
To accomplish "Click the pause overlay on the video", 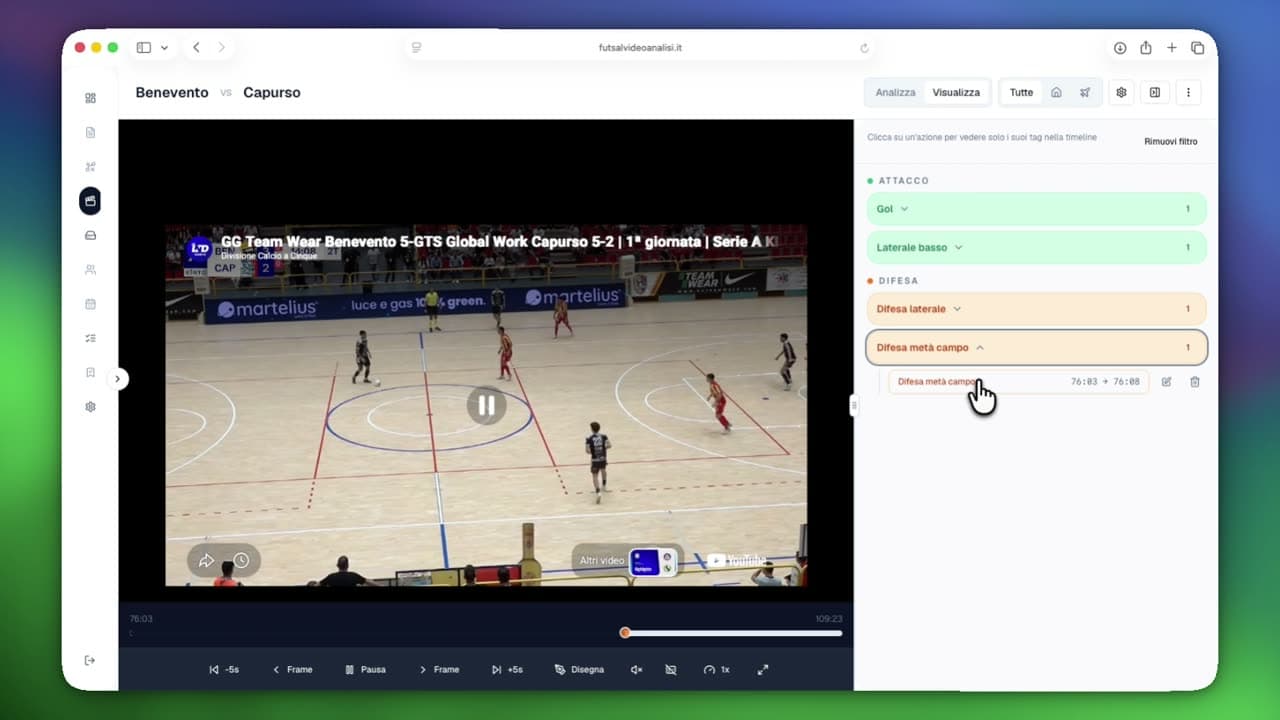I will (x=486, y=405).
